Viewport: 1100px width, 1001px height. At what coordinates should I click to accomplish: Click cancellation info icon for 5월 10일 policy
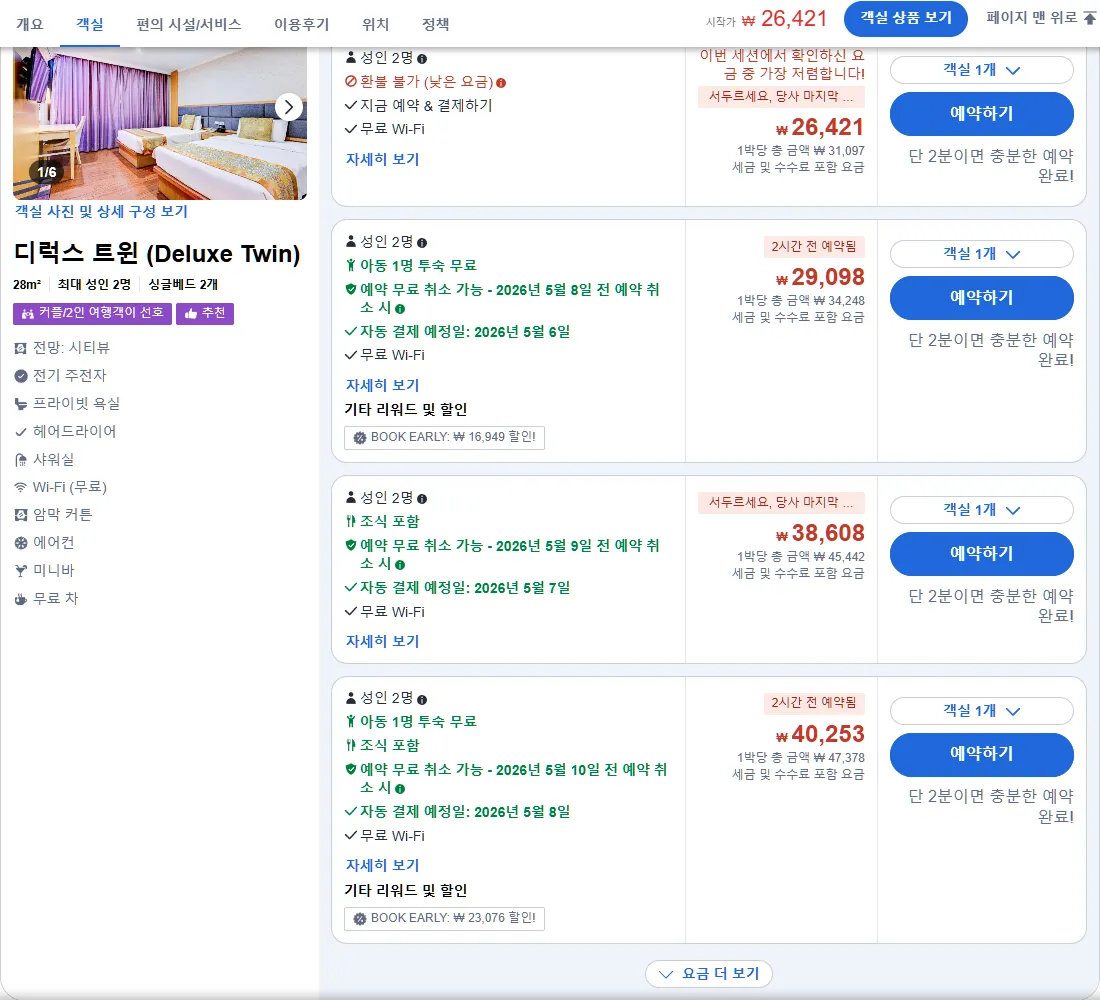(400, 788)
